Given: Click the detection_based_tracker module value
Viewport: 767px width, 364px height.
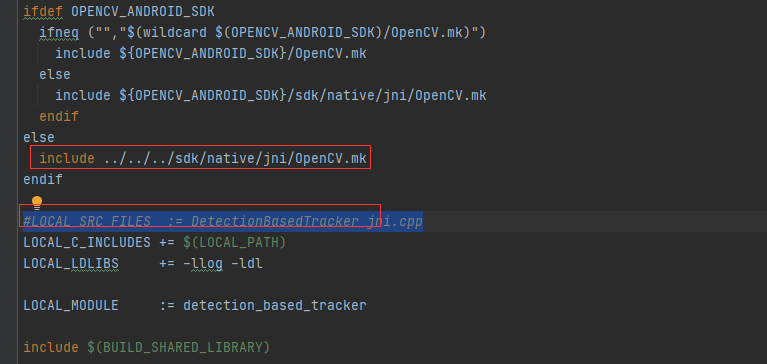Looking at the screenshot, I should (x=275, y=306).
